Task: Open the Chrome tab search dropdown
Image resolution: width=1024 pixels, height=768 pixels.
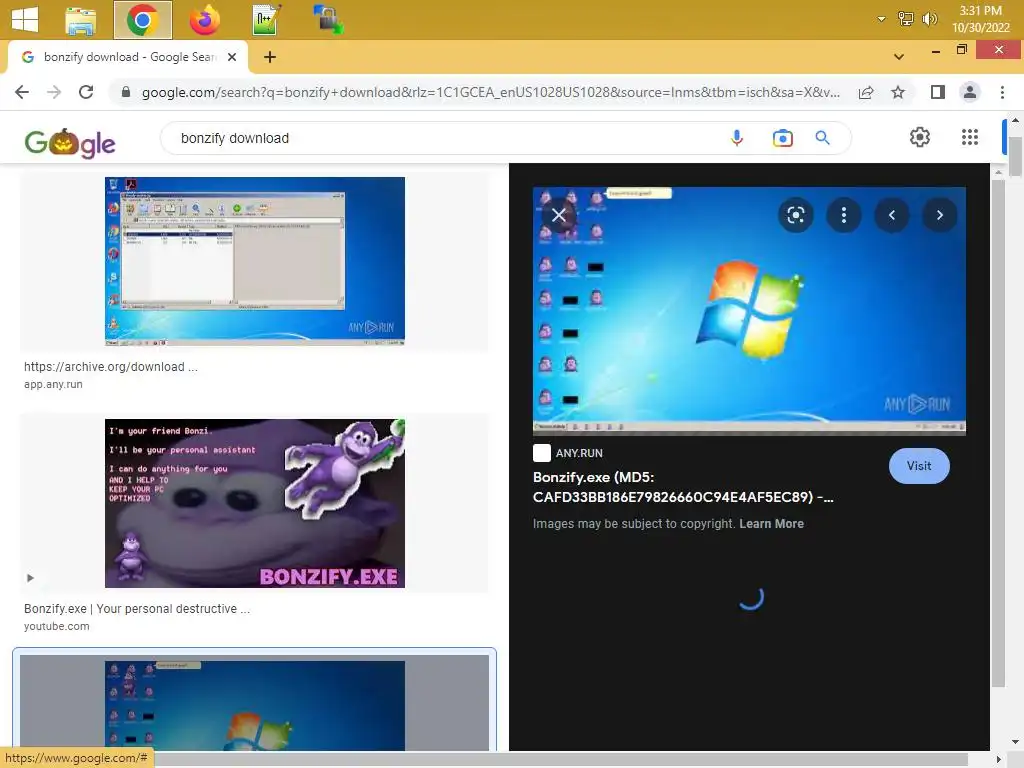Action: pos(899,57)
